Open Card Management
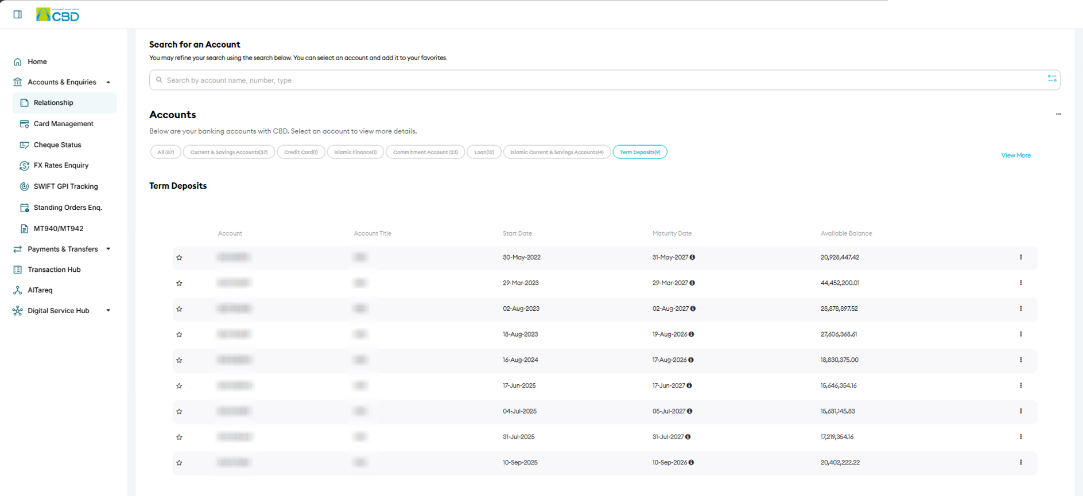 pos(64,124)
